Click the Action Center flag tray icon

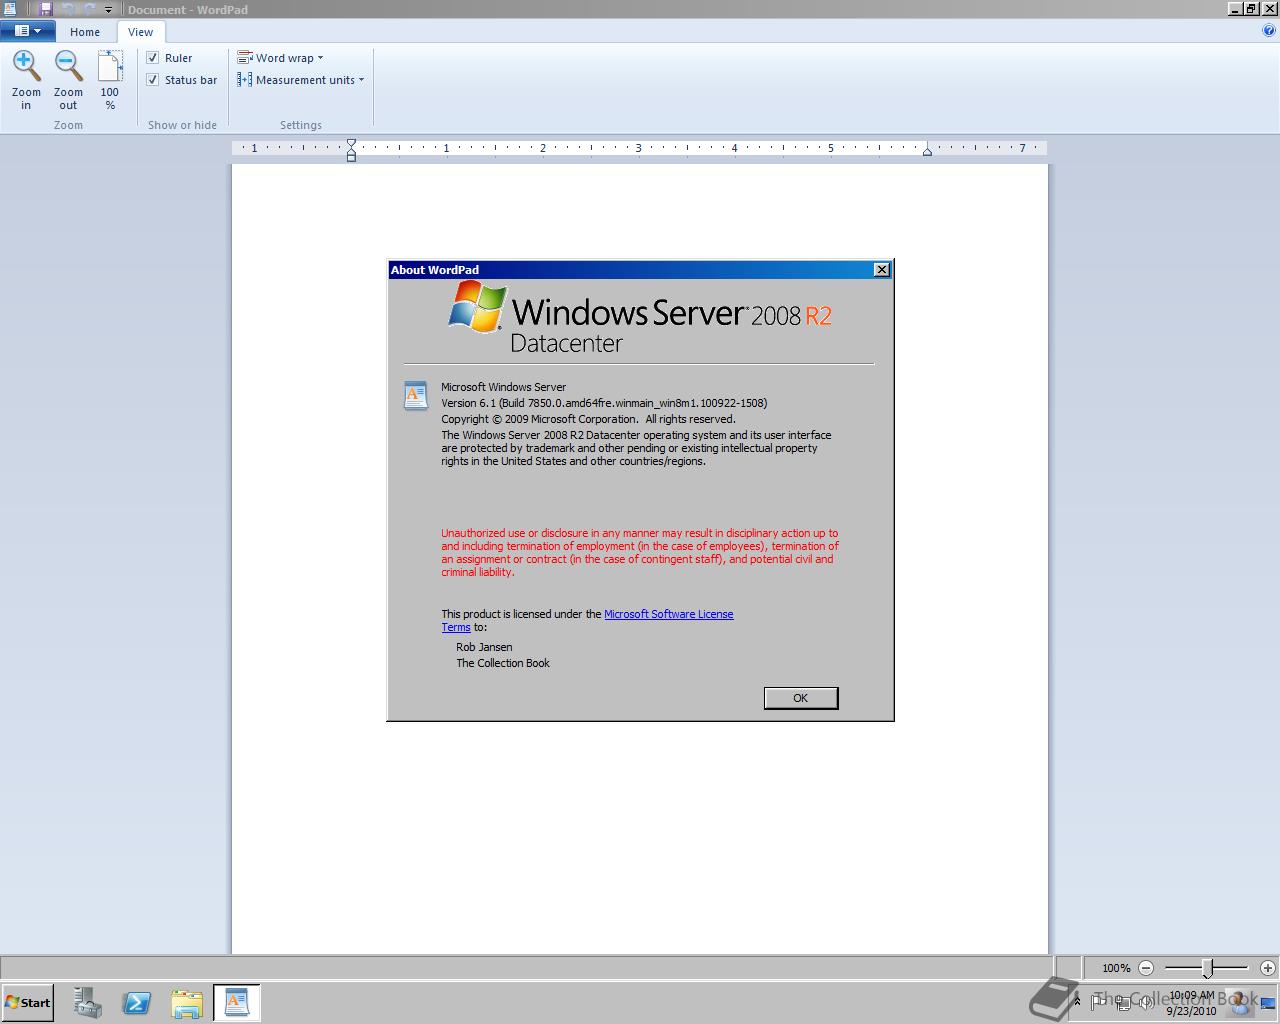click(x=1099, y=1002)
